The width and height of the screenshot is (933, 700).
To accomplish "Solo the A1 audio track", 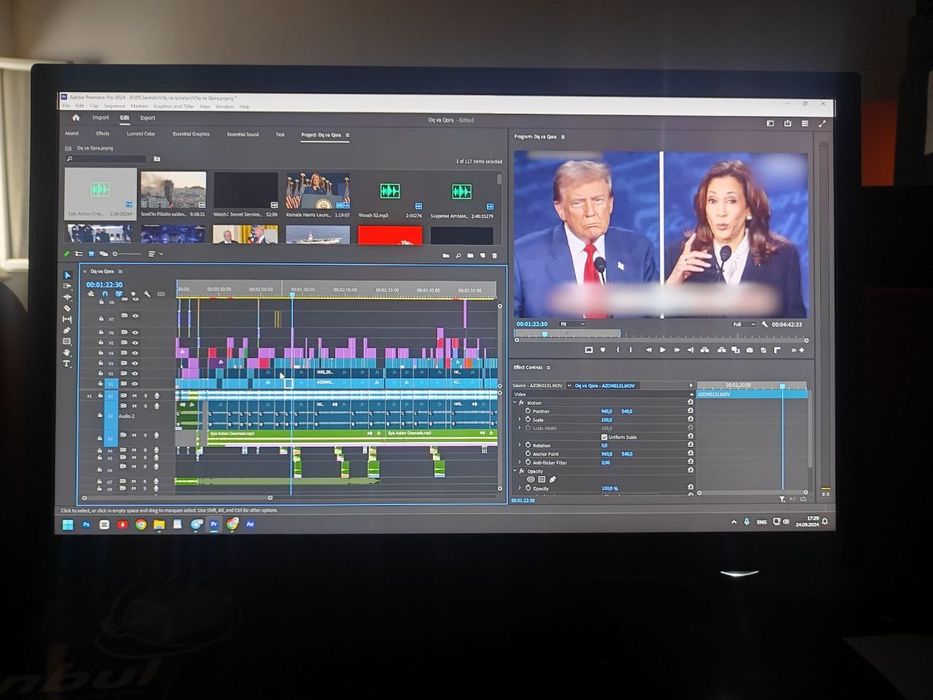I will click(x=145, y=395).
